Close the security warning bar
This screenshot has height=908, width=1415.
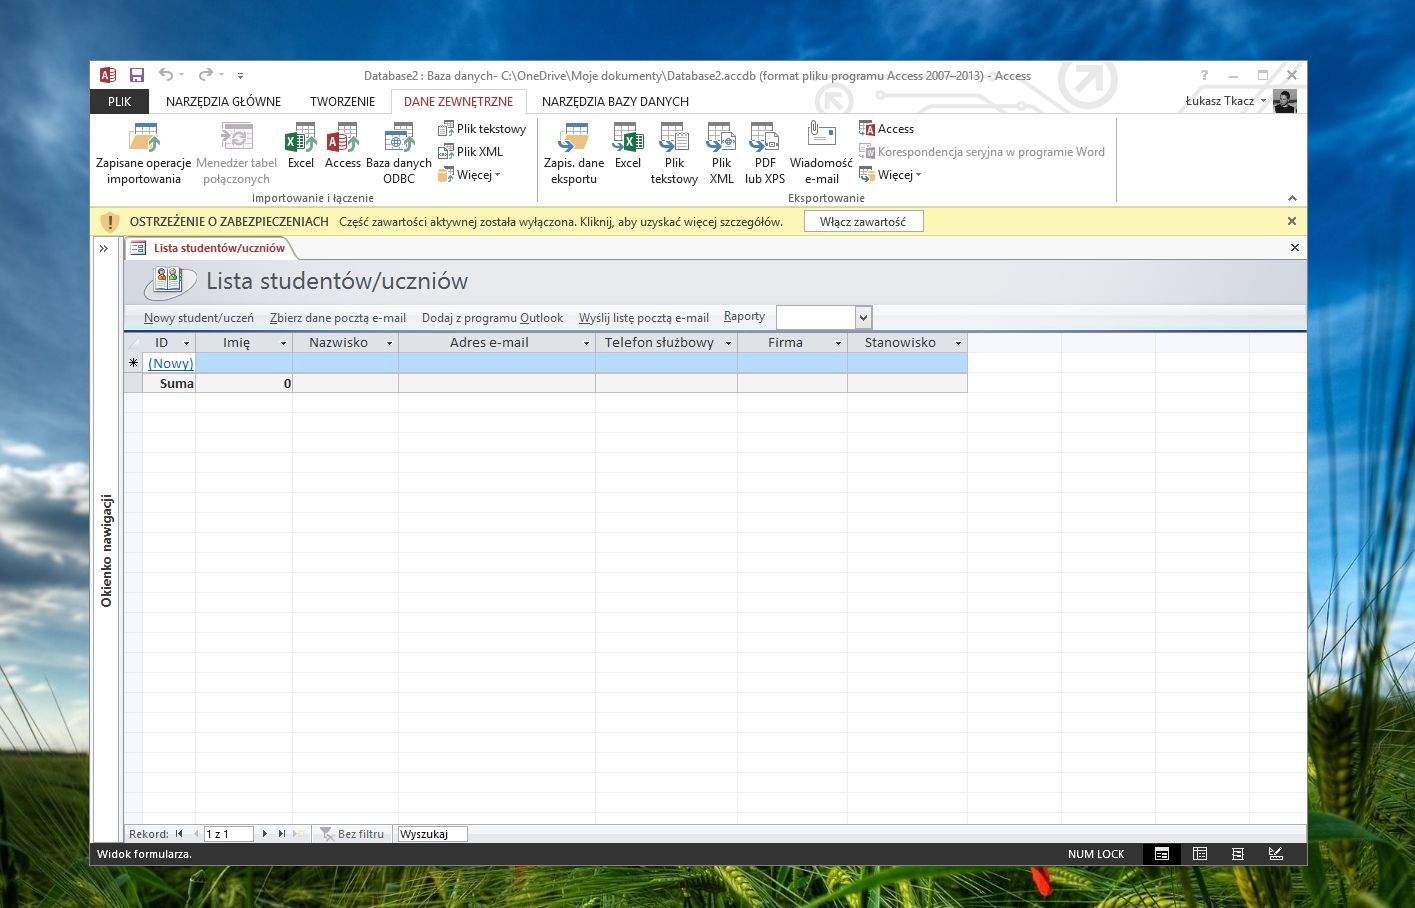tap(1292, 221)
